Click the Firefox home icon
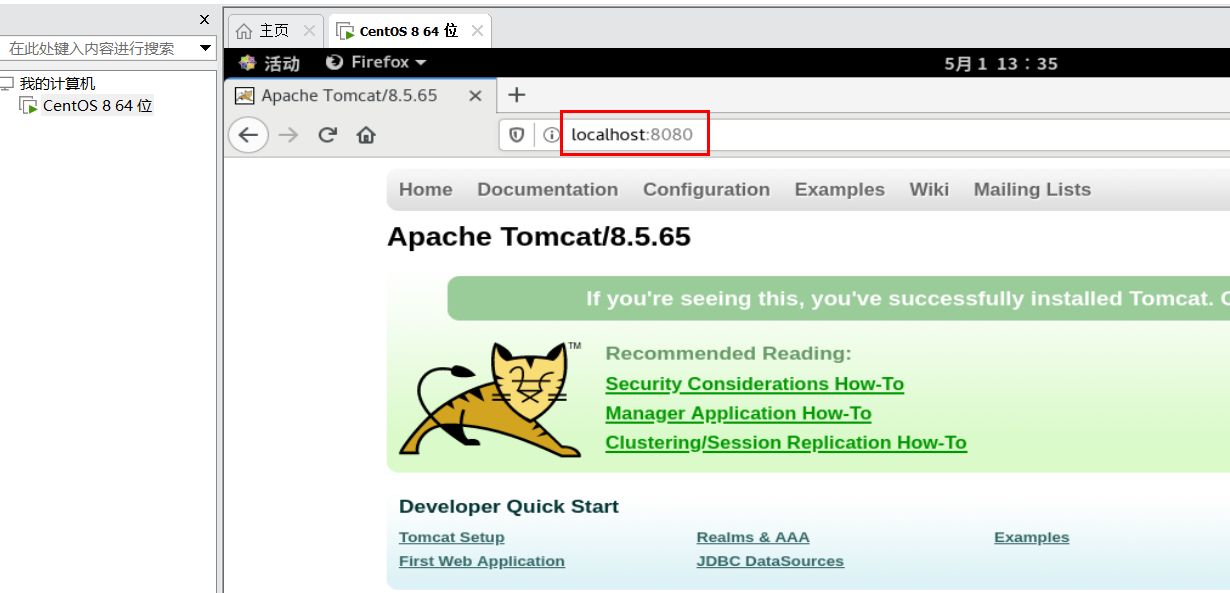 tap(366, 135)
